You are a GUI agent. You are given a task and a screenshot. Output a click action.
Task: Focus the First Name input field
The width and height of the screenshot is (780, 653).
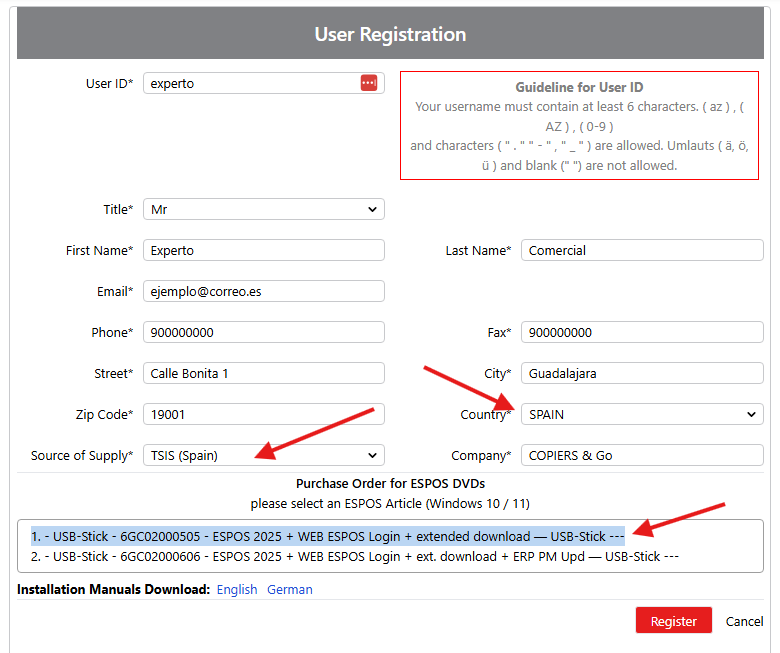click(x=264, y=250)
